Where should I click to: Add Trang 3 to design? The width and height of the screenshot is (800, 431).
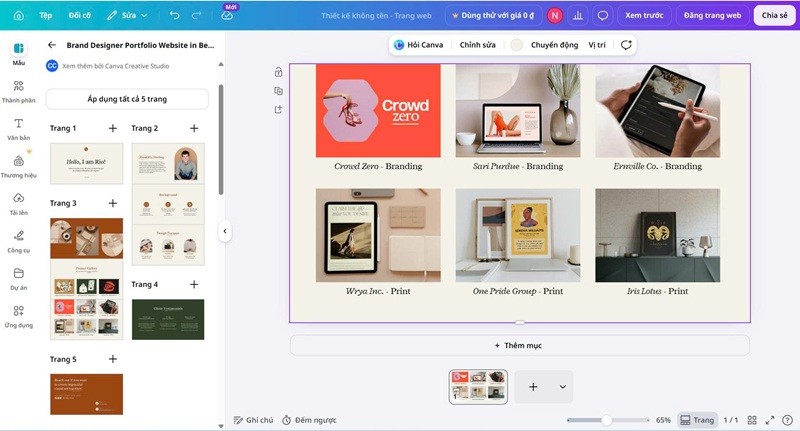(x=113, y=203)
